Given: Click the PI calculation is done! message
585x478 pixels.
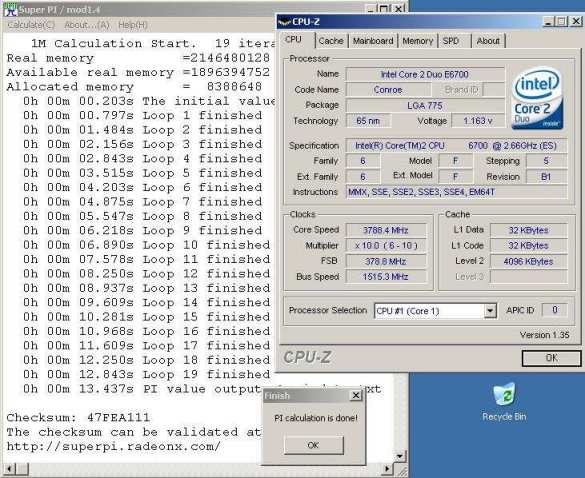Looking at the screenshot, I should [316, 418].
